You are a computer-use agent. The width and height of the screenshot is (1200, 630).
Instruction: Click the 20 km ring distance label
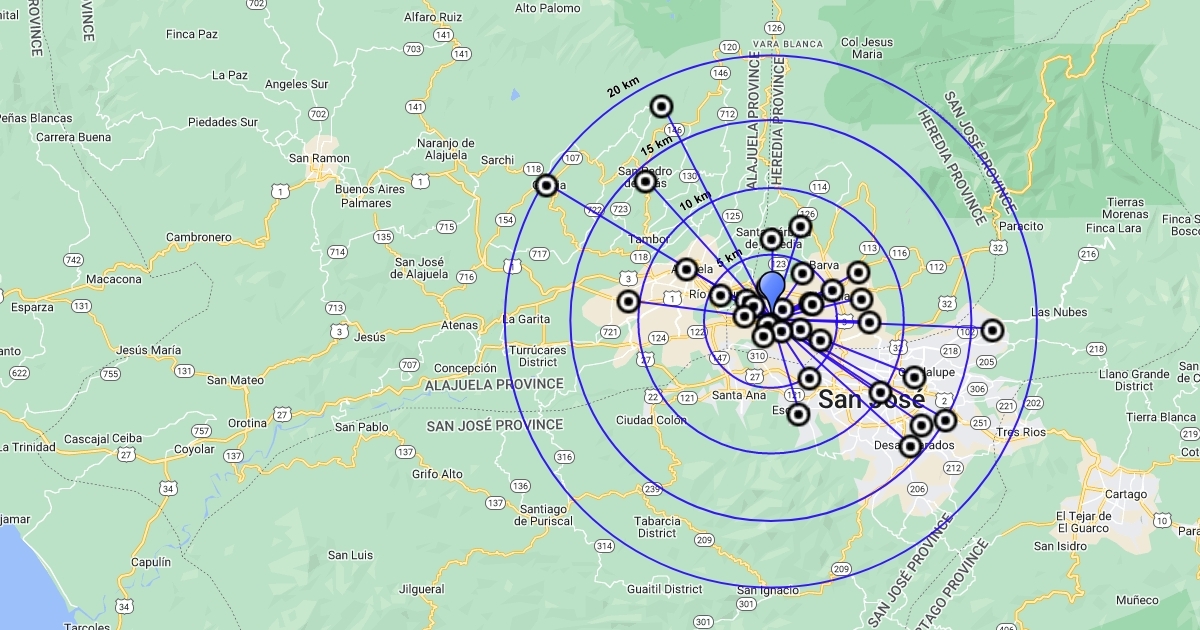click(x=623, y=88)
